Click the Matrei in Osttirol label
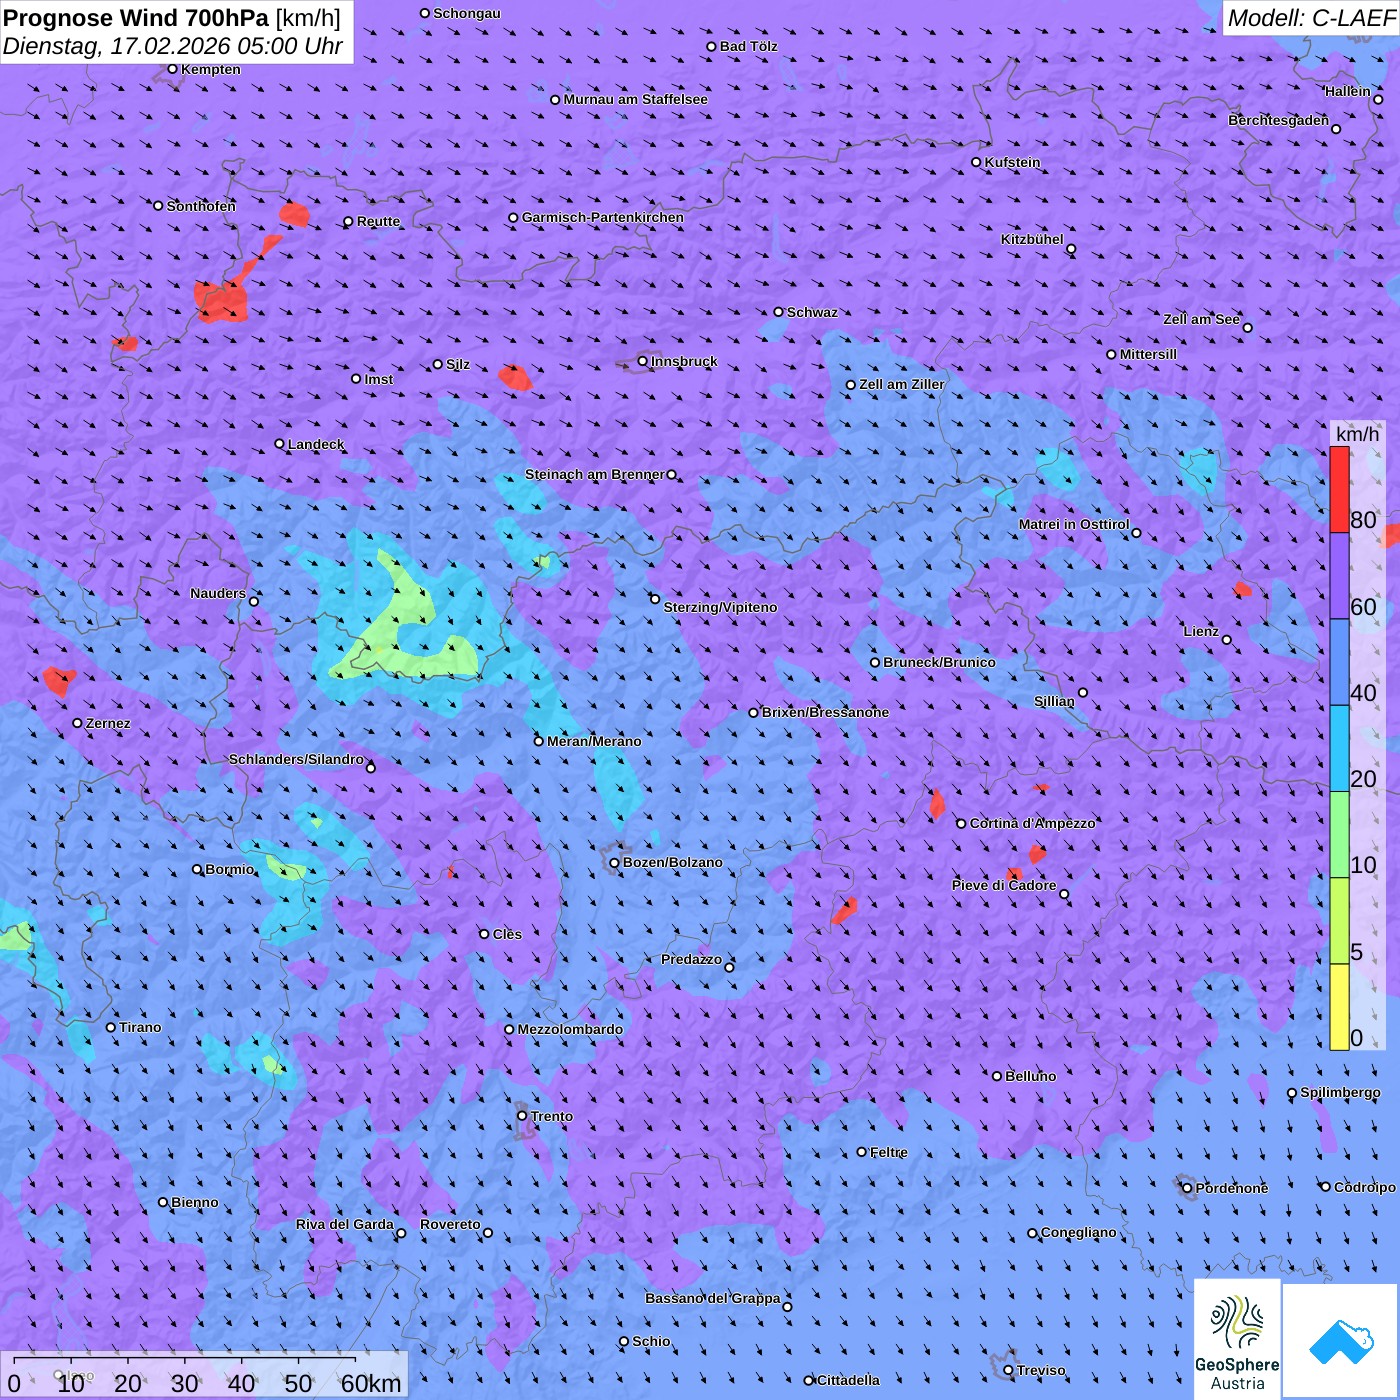 pos(1074,524)
